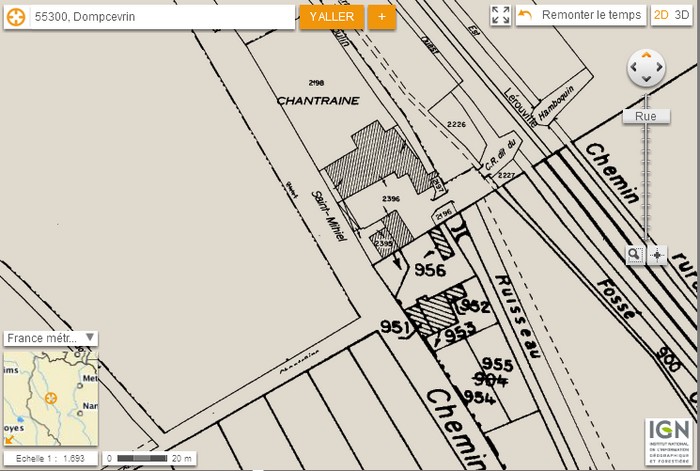The width and height of the screenshot is (700, 471).
Task: Open the IGN logo link
Action: pos(667,441)
